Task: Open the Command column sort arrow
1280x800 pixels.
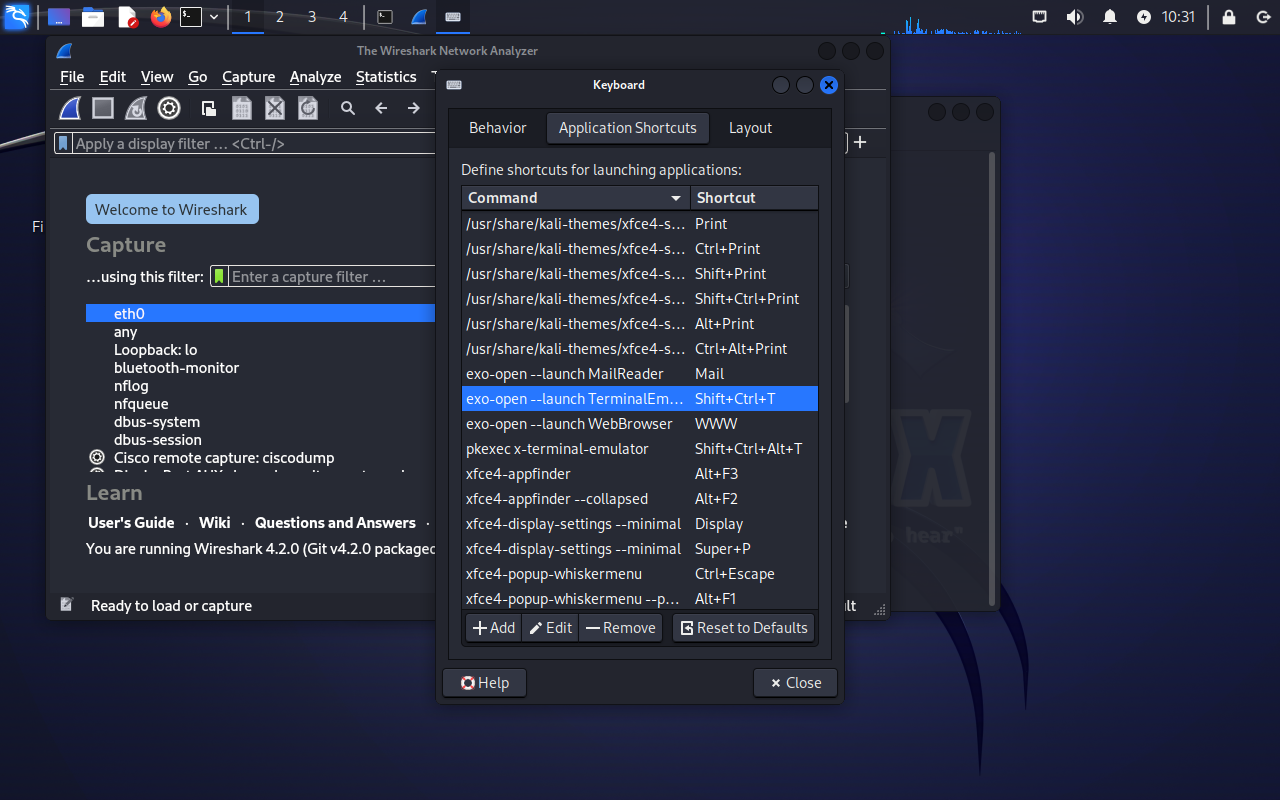Action: (x=677, y=198)
